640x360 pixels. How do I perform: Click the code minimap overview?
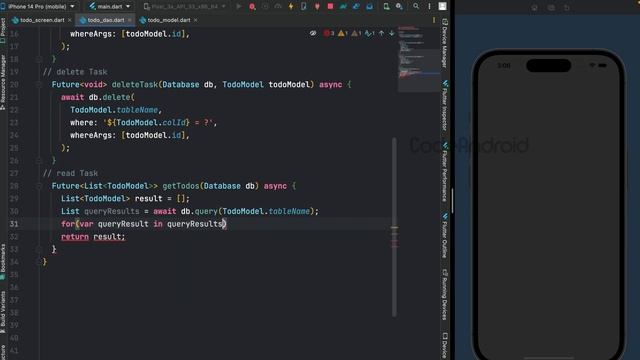coord(418,59)
